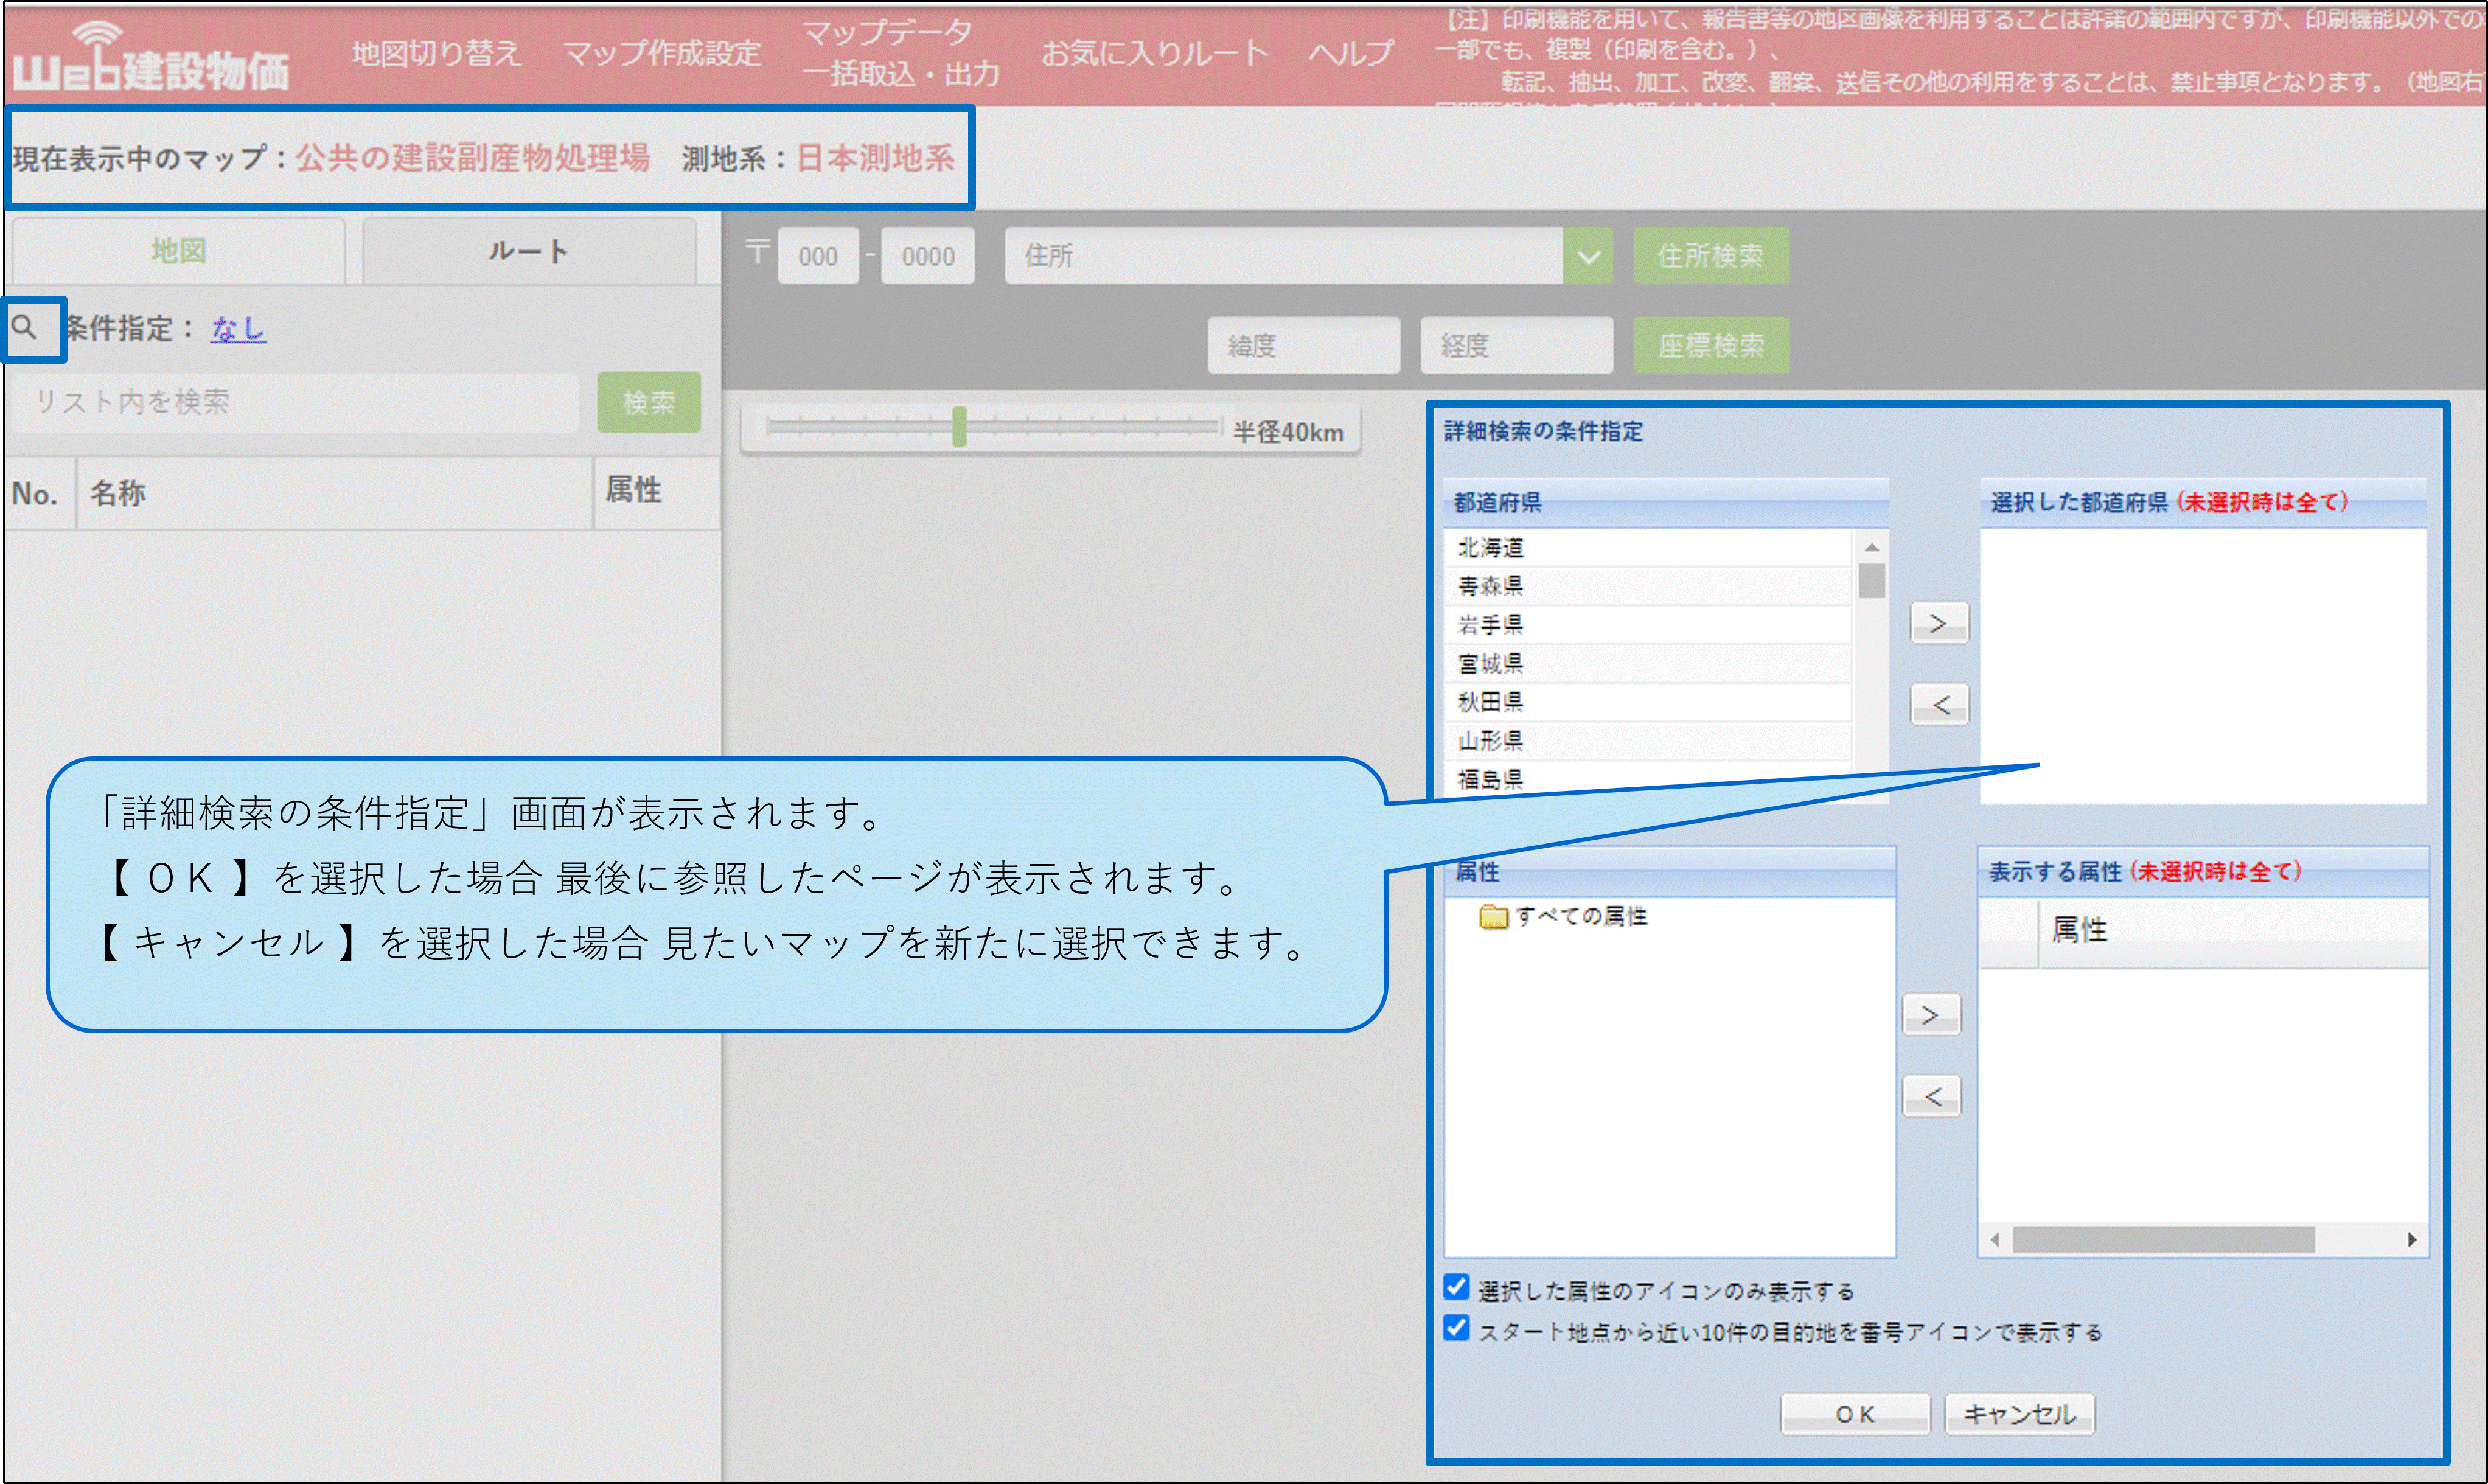Toggle スタート地点から近い10件 checkbox
This screenshot has width=2488, height=1484.
pos(1457,1328)
